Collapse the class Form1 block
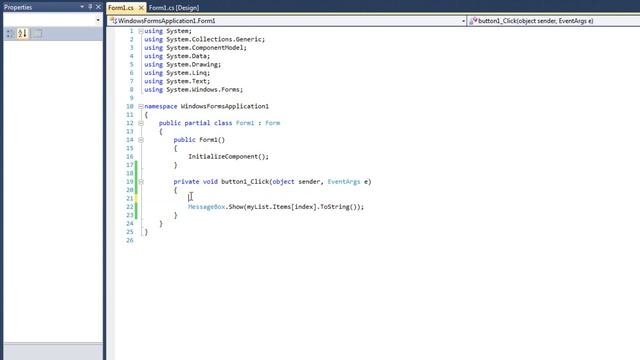Screen dimensions: 640x360 tap(141, 123)
